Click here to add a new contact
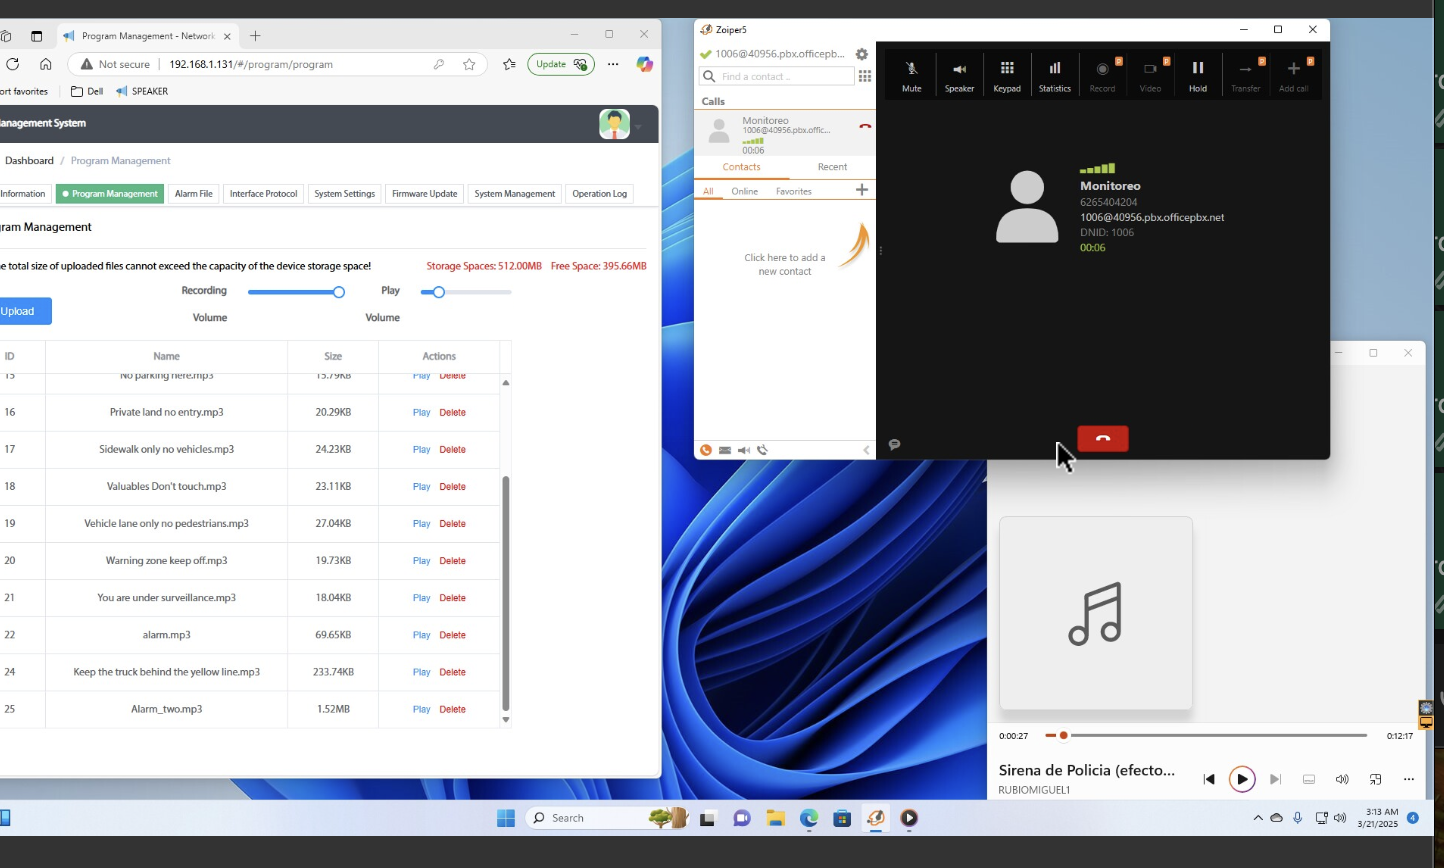Viewport: 1444px width, 868px height. click(x=785, y=264)
